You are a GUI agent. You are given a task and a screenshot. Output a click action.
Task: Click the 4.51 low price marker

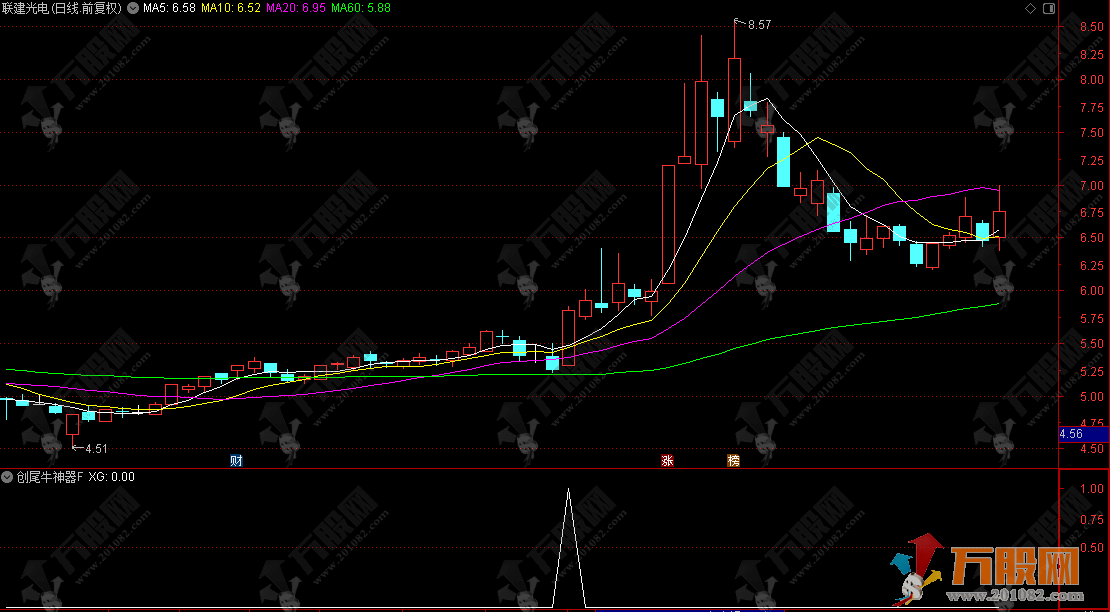[96, 448]
